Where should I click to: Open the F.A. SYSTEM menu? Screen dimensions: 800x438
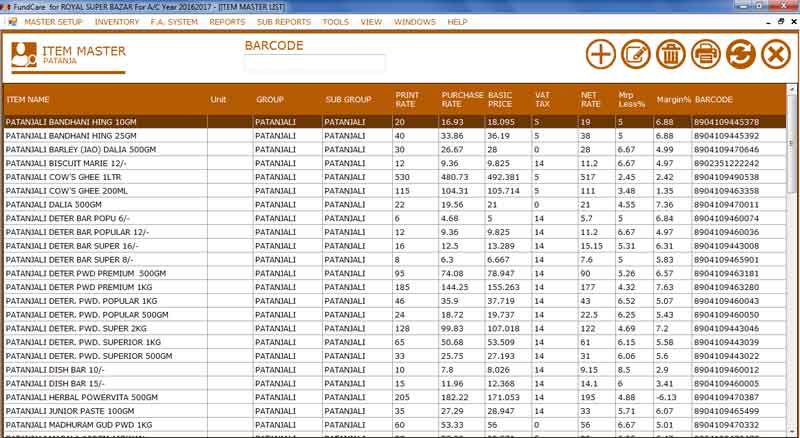[x=174, y=22]
